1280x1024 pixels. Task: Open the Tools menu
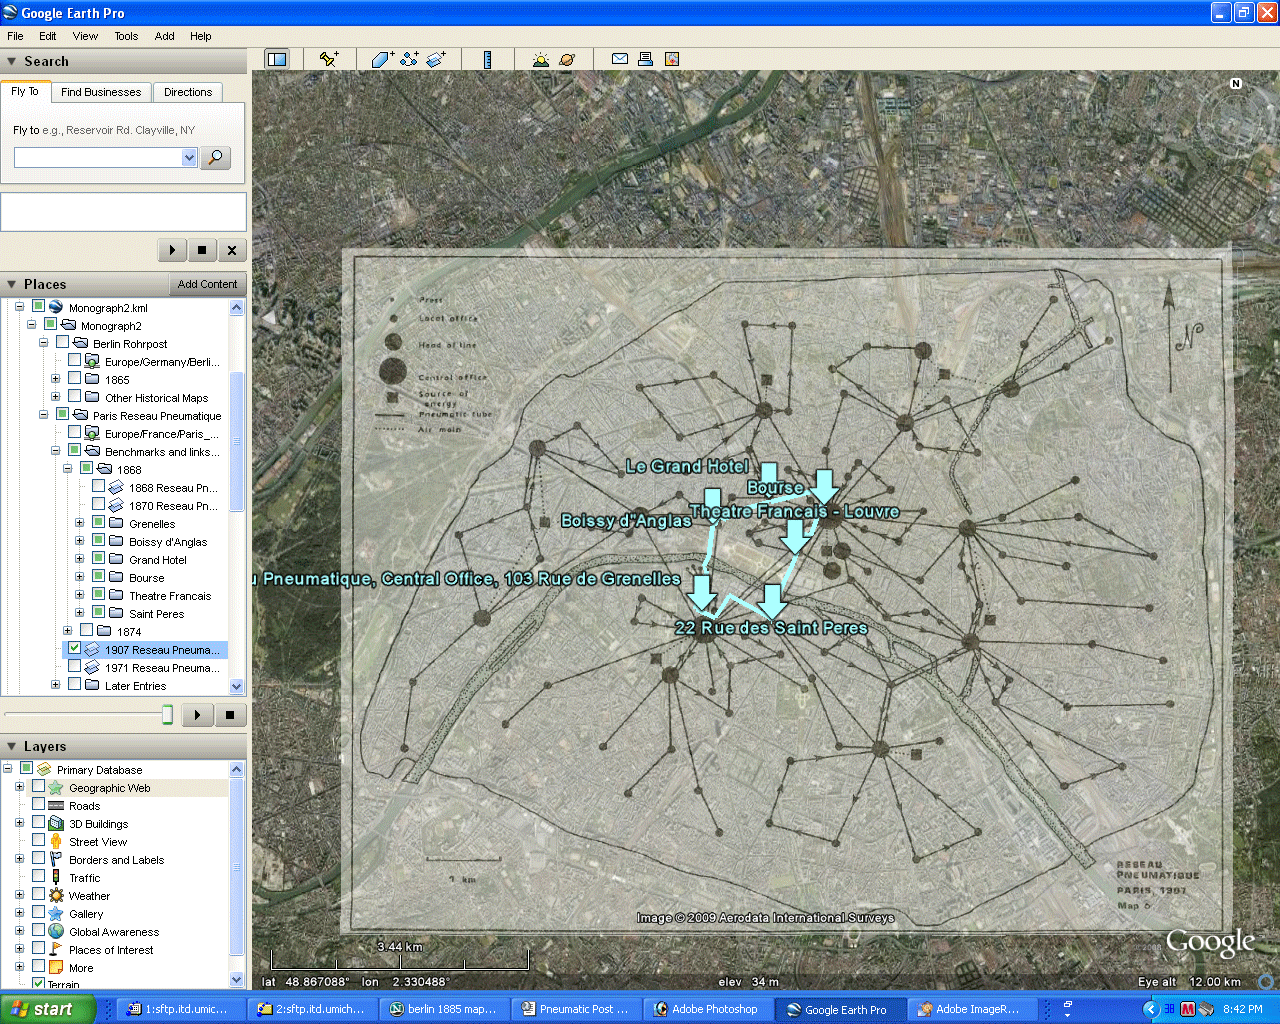click(x=126, y=36)
